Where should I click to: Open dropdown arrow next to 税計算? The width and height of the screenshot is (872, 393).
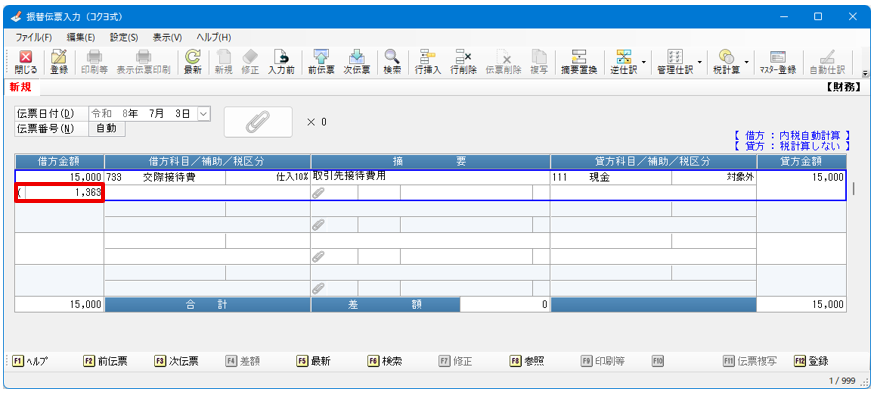coord(746,62)
